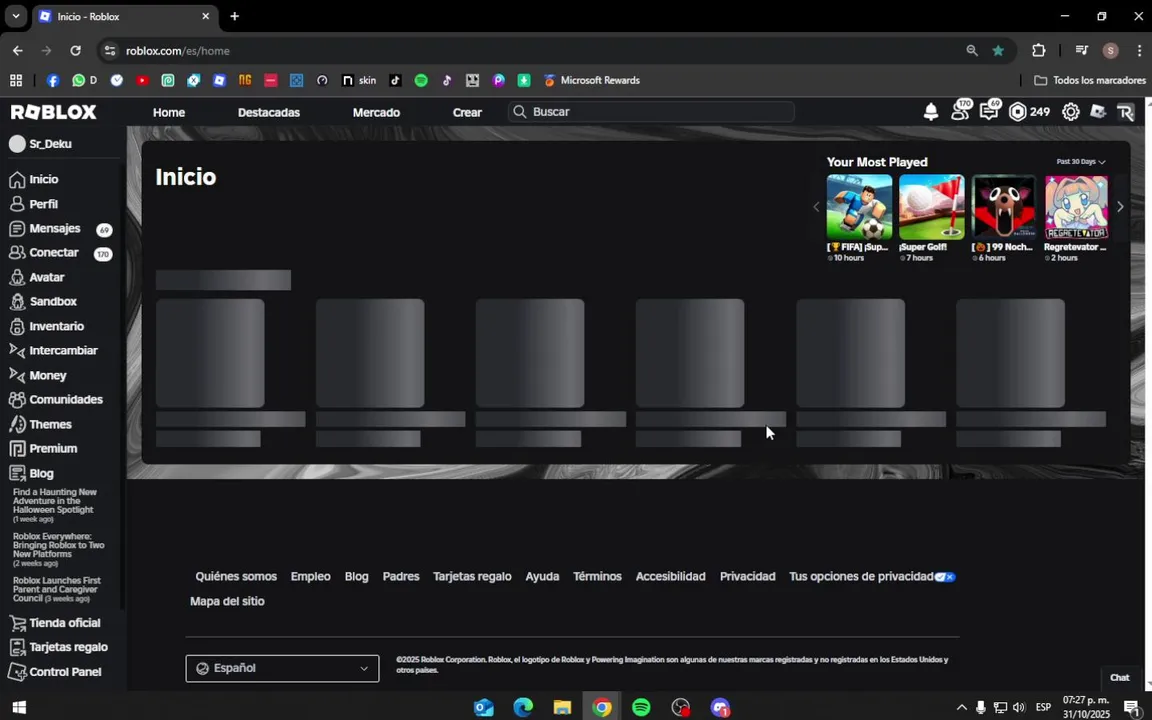
Task: Click the Buscar search field
Action: pyautogui.click(x=651, y=112)
